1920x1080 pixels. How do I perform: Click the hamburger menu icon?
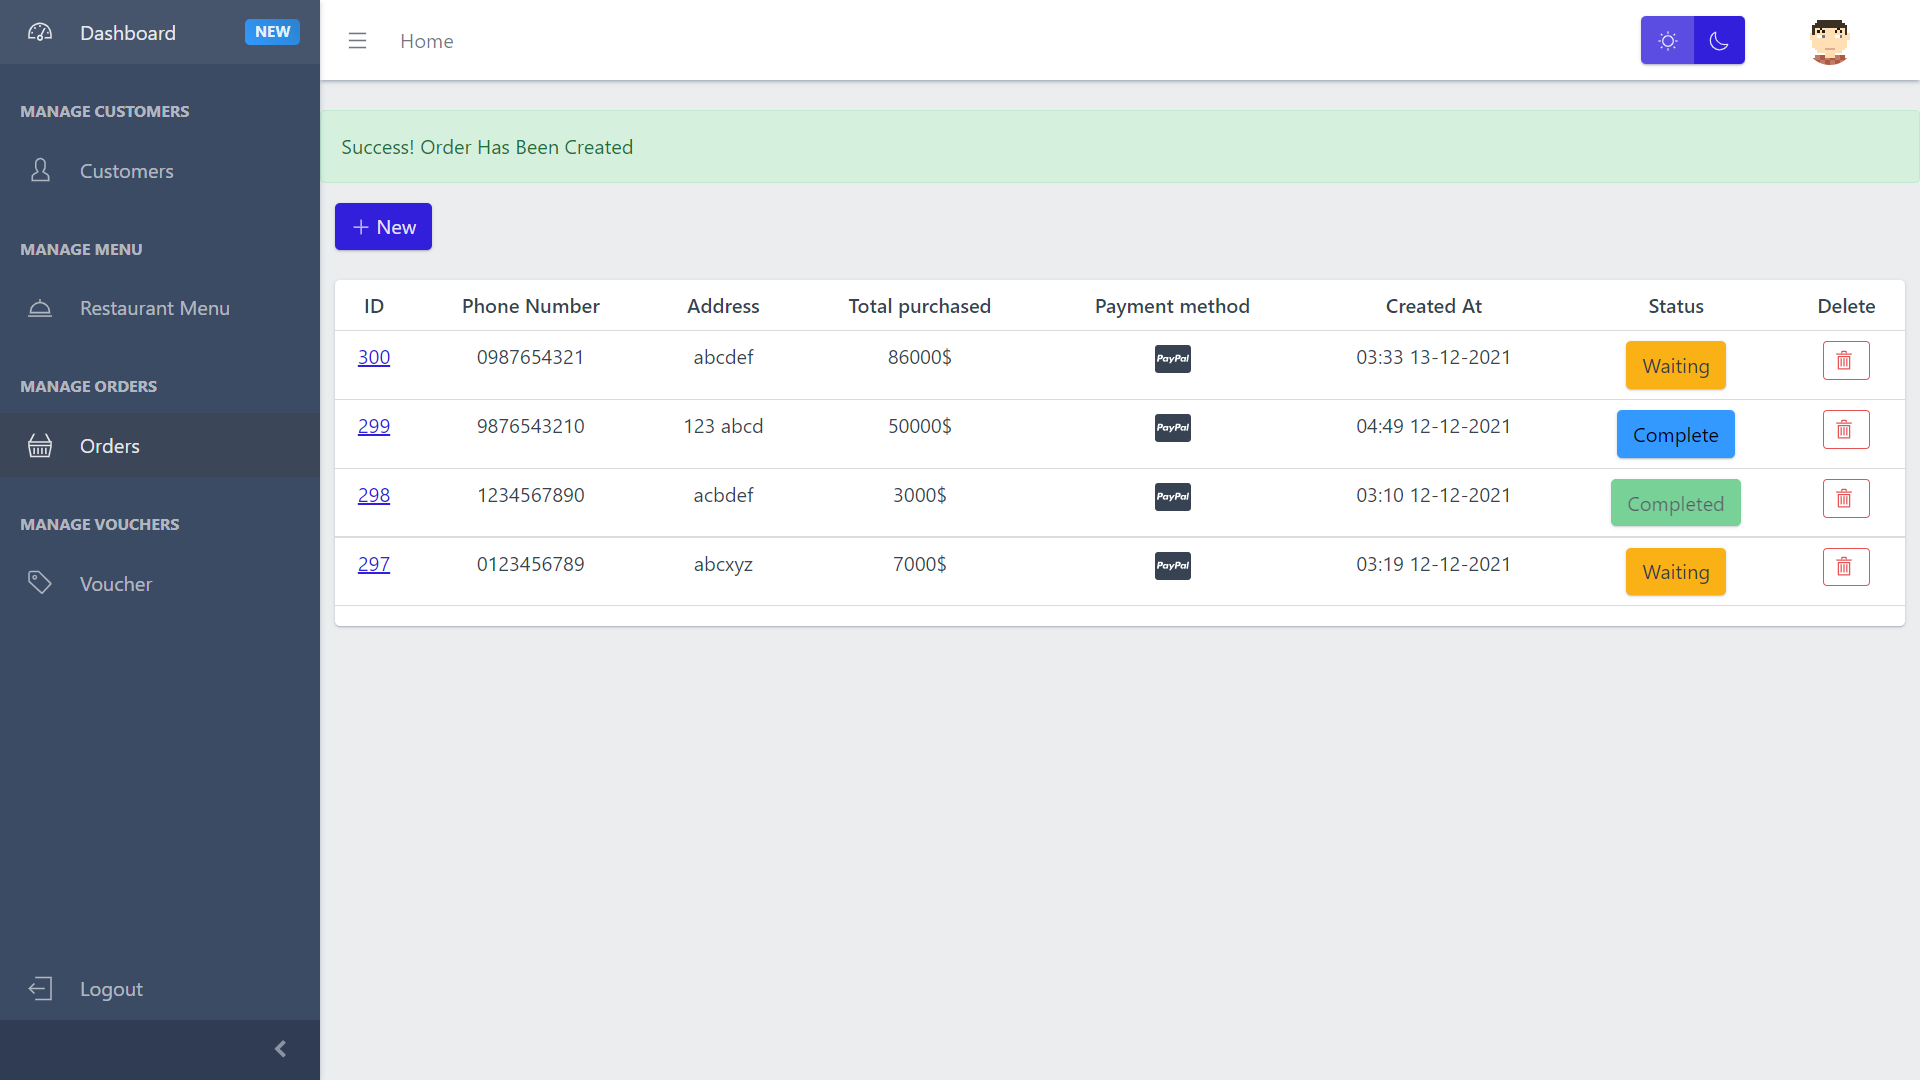357,41
